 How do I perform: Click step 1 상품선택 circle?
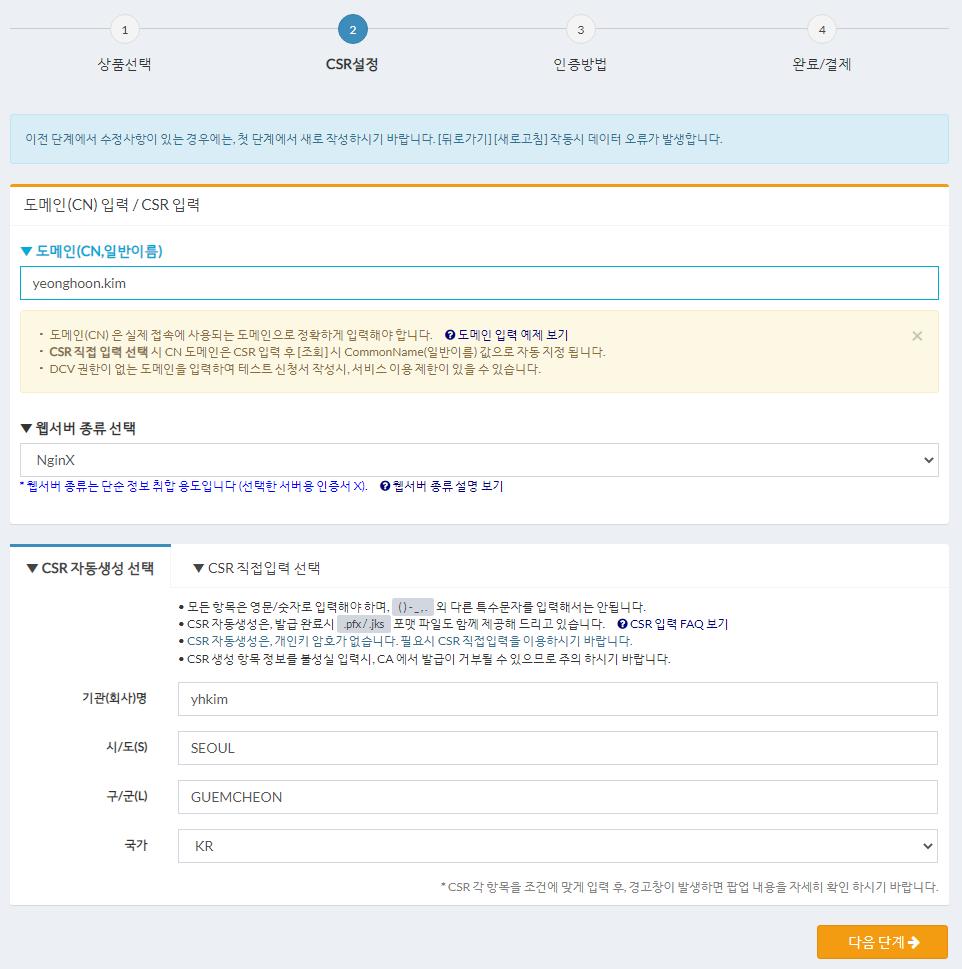click(124, 30)
